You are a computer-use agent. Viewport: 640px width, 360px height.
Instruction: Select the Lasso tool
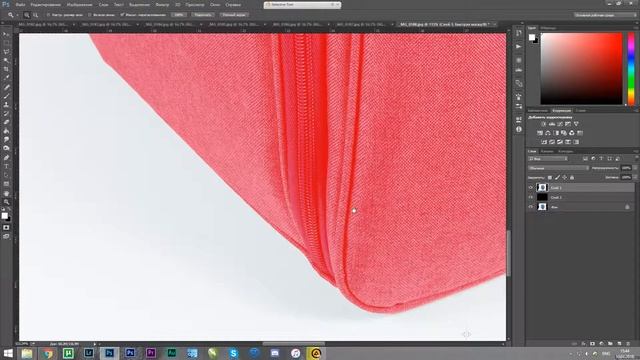(6, 52)
